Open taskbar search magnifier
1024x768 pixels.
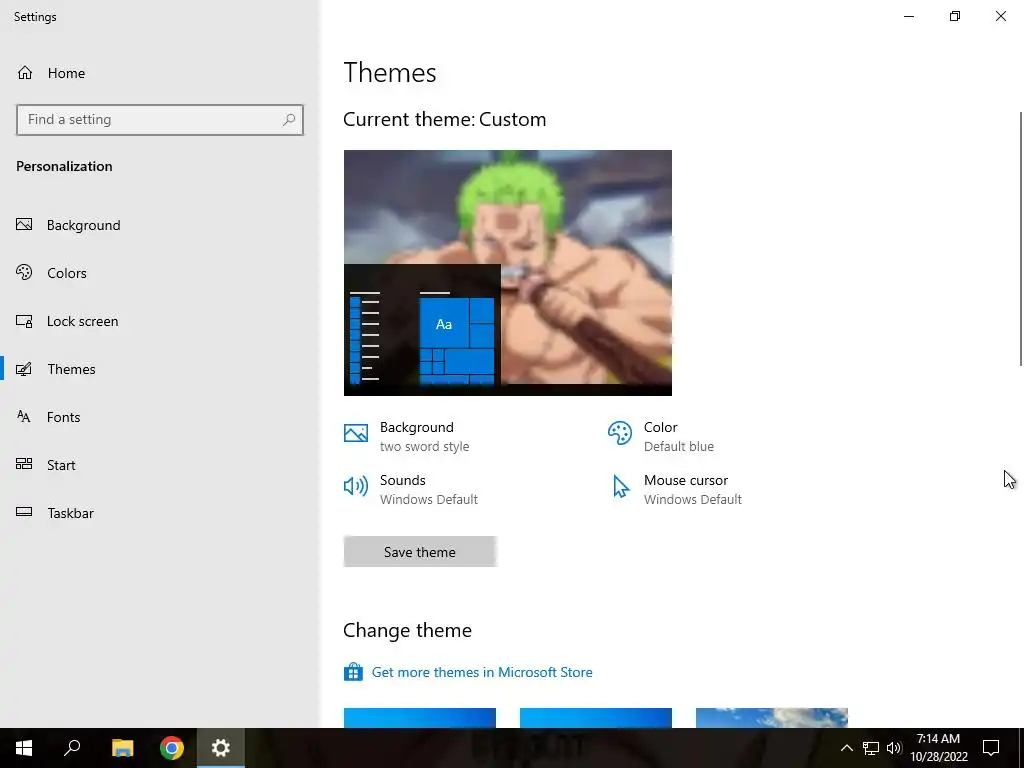tap(72, 748)
